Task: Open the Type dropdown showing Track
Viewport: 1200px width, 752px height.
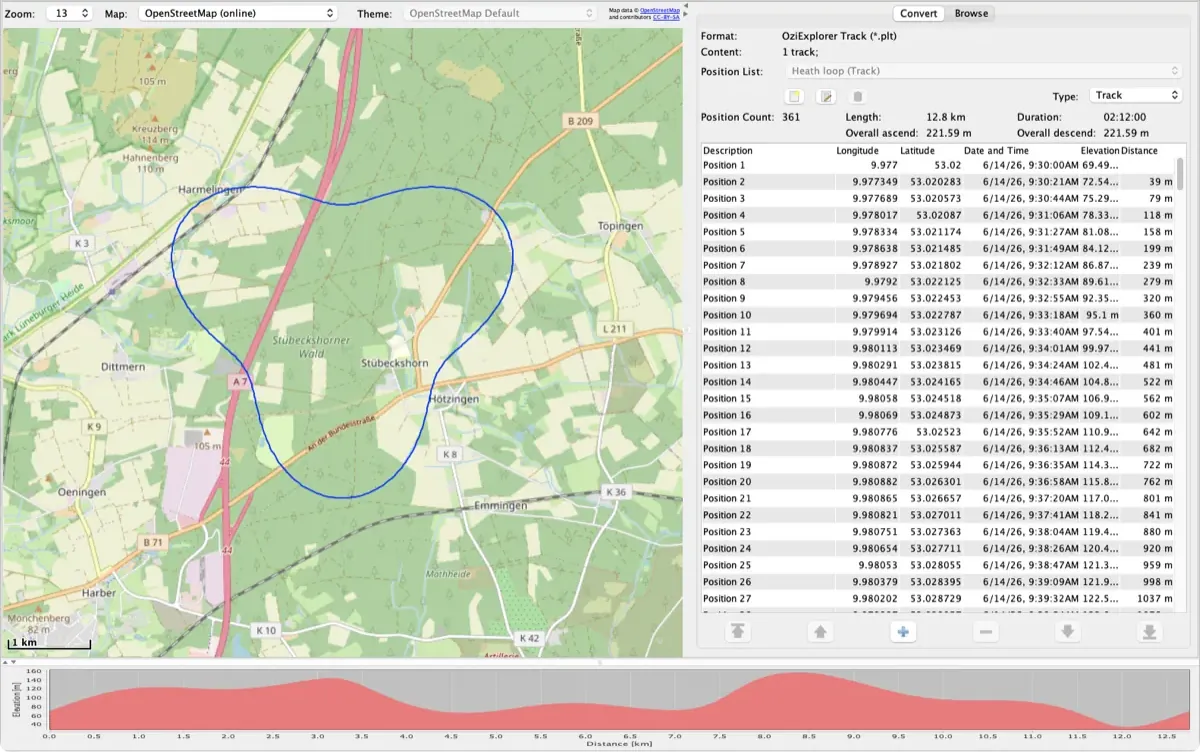Action: tap(1135, 95)
